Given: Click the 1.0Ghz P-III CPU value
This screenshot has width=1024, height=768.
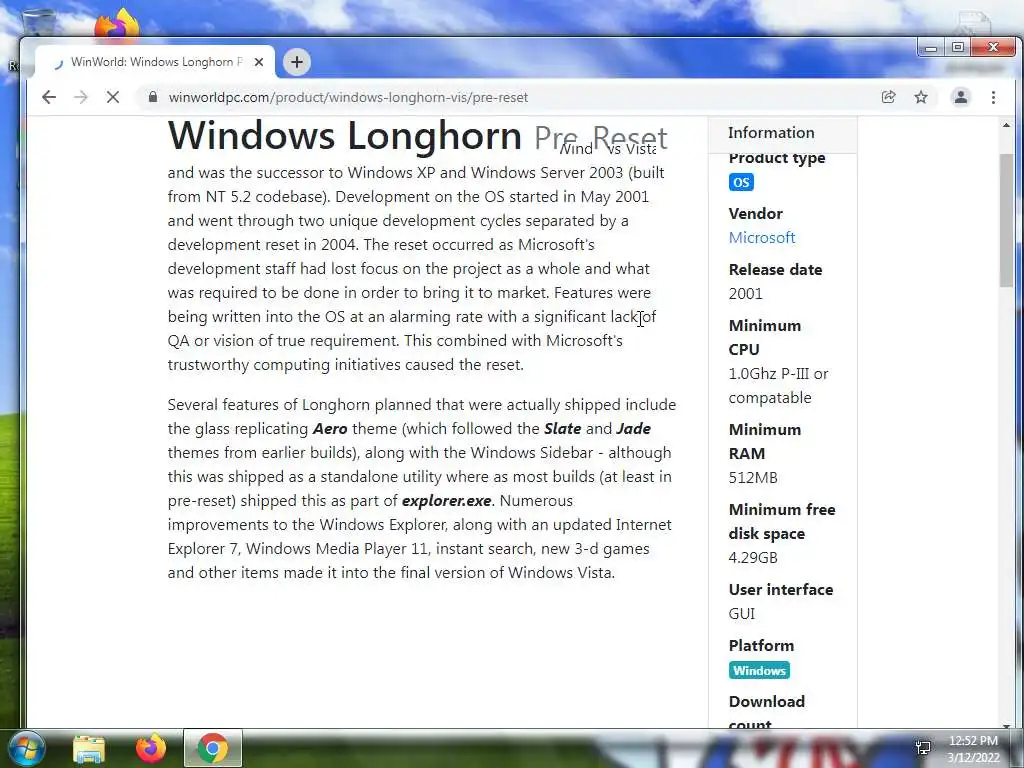Looking at the screenshot, I should [x=778, y=386].
